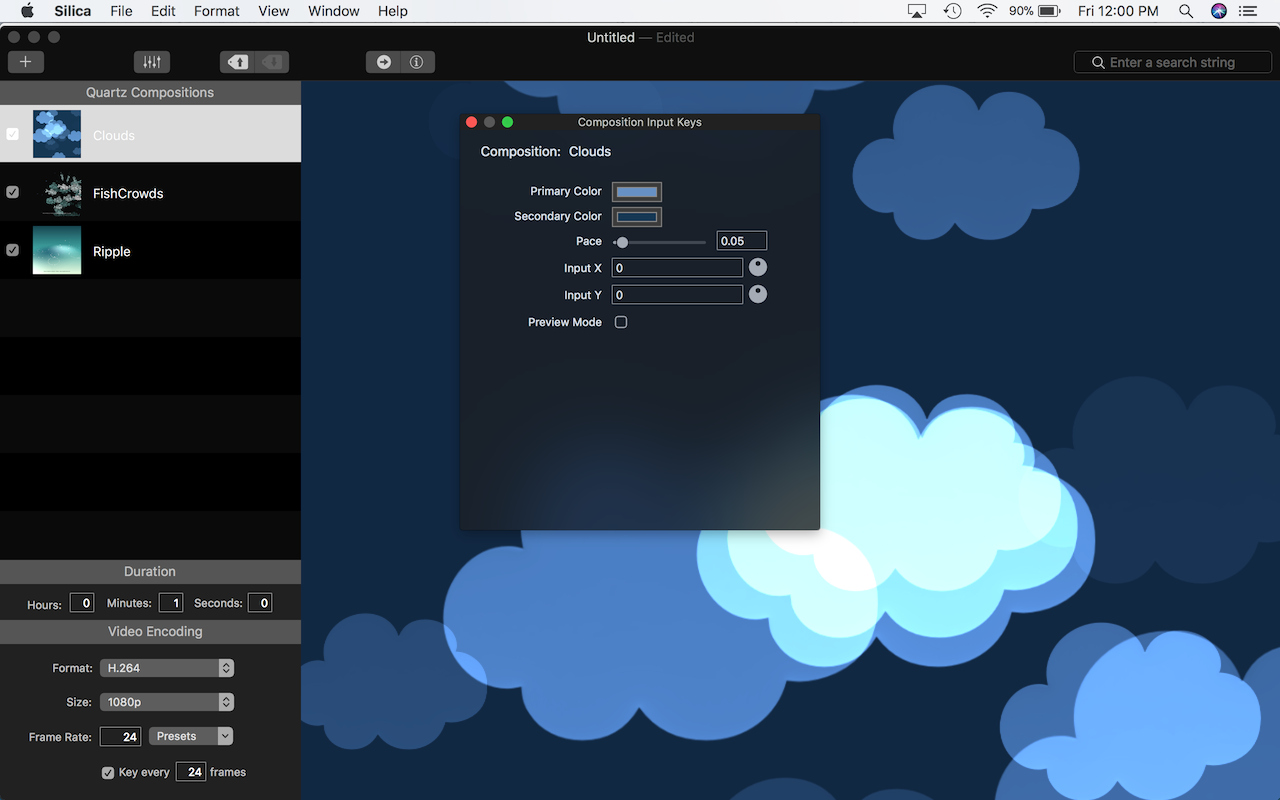Open the Format H.264 dropdown
Viewport: 1280px width, 800px height.
click(x=167, y=668)
